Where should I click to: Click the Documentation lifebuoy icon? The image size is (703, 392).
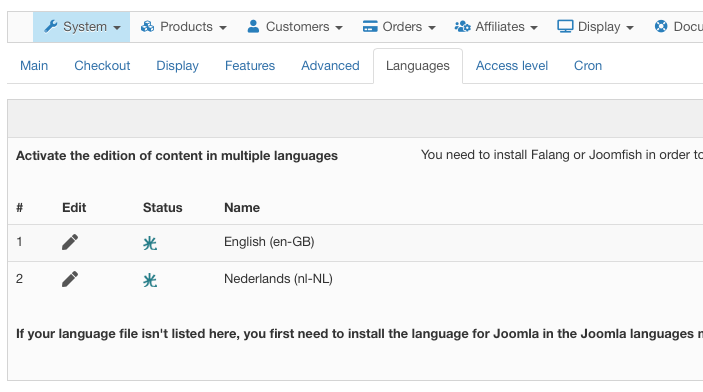coord(661,26)
